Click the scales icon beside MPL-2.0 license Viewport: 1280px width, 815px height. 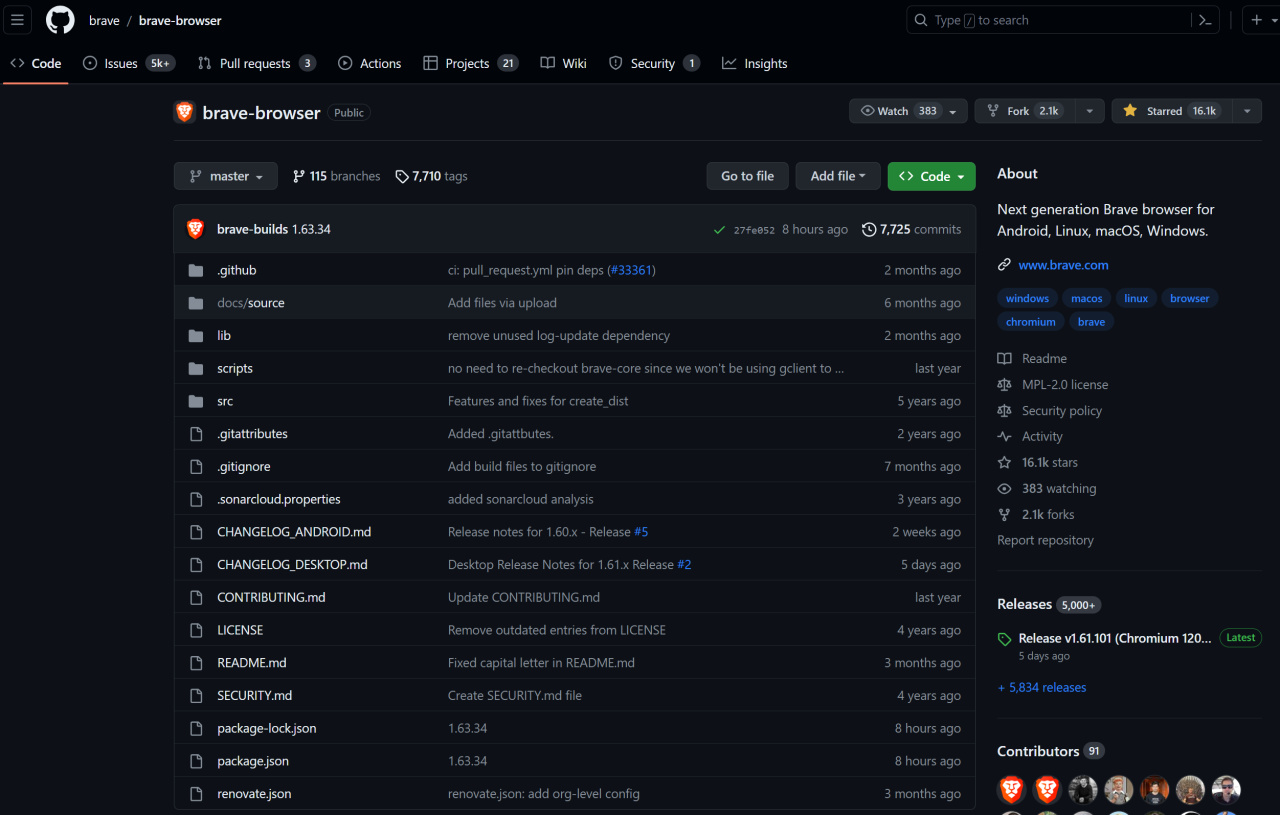1004,385
